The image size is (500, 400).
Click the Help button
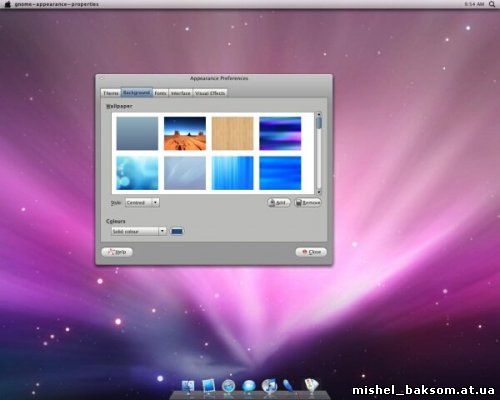117,252
